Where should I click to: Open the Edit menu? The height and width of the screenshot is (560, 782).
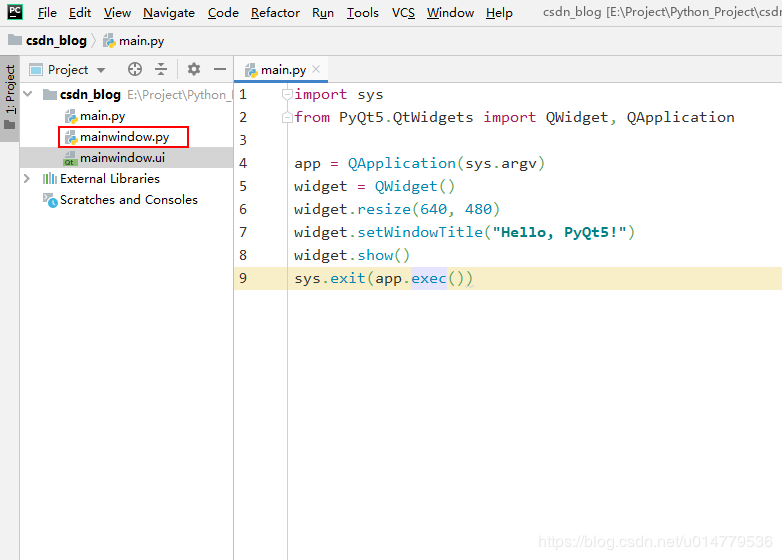[80, 12]
